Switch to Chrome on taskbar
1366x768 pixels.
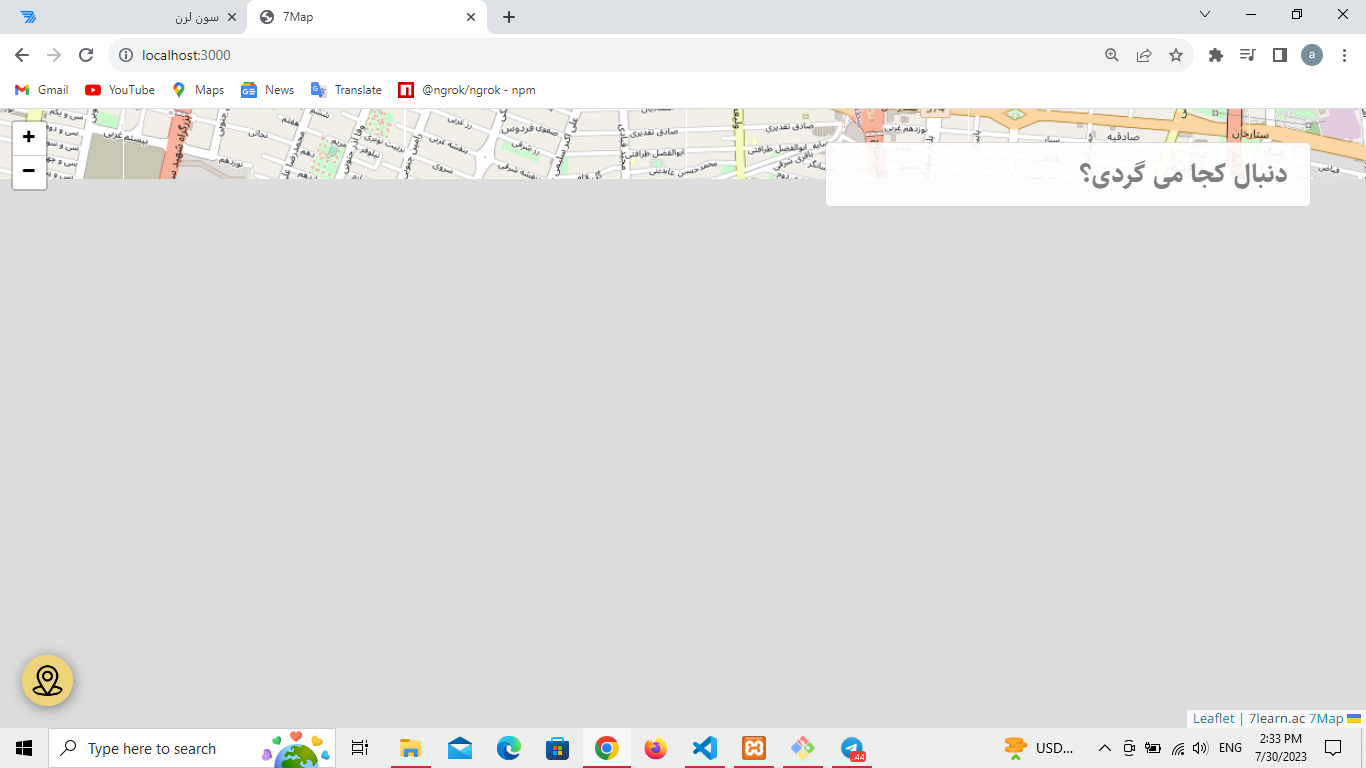pyautogui.click(x=607, y=748)
